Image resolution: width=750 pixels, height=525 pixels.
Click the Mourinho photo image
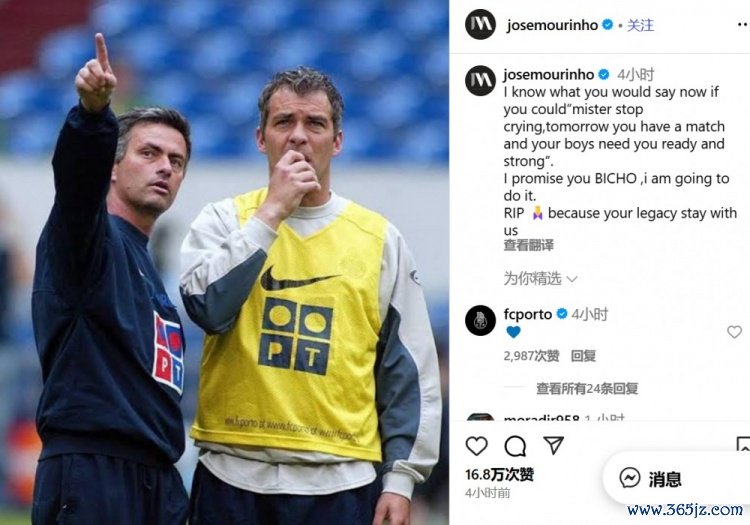tap(224, 262)
